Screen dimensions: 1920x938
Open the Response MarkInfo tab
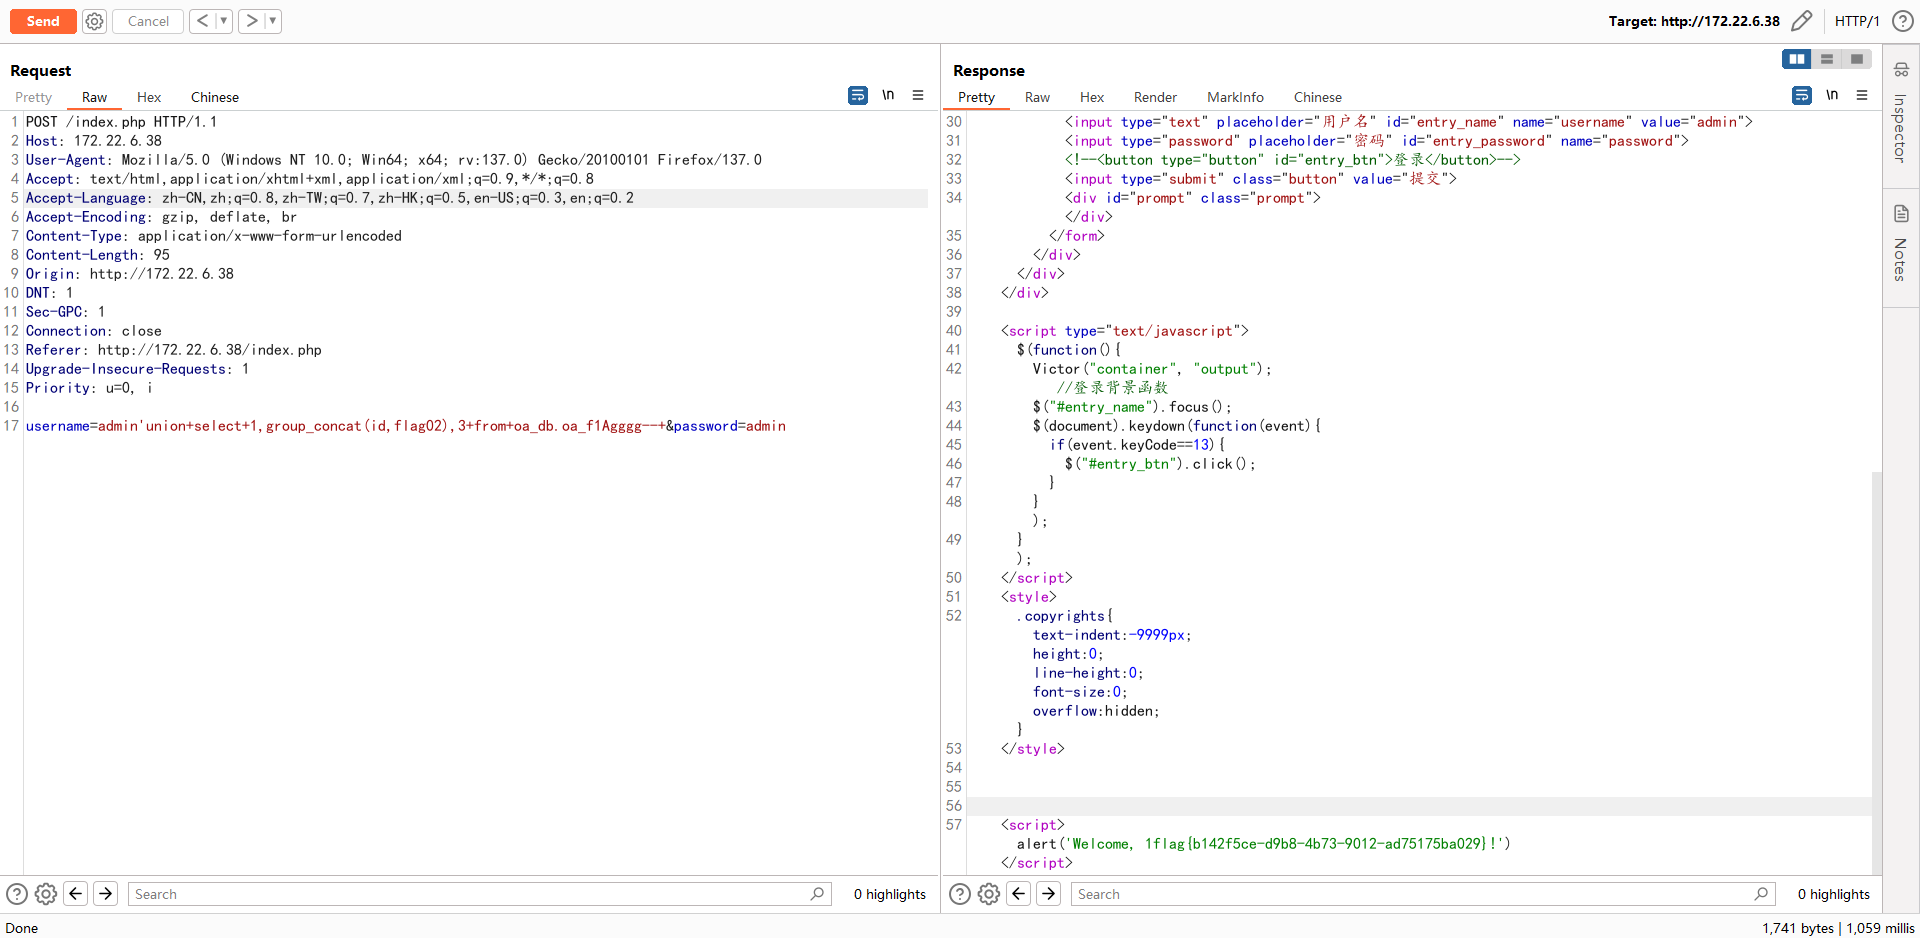[1235, 97]
